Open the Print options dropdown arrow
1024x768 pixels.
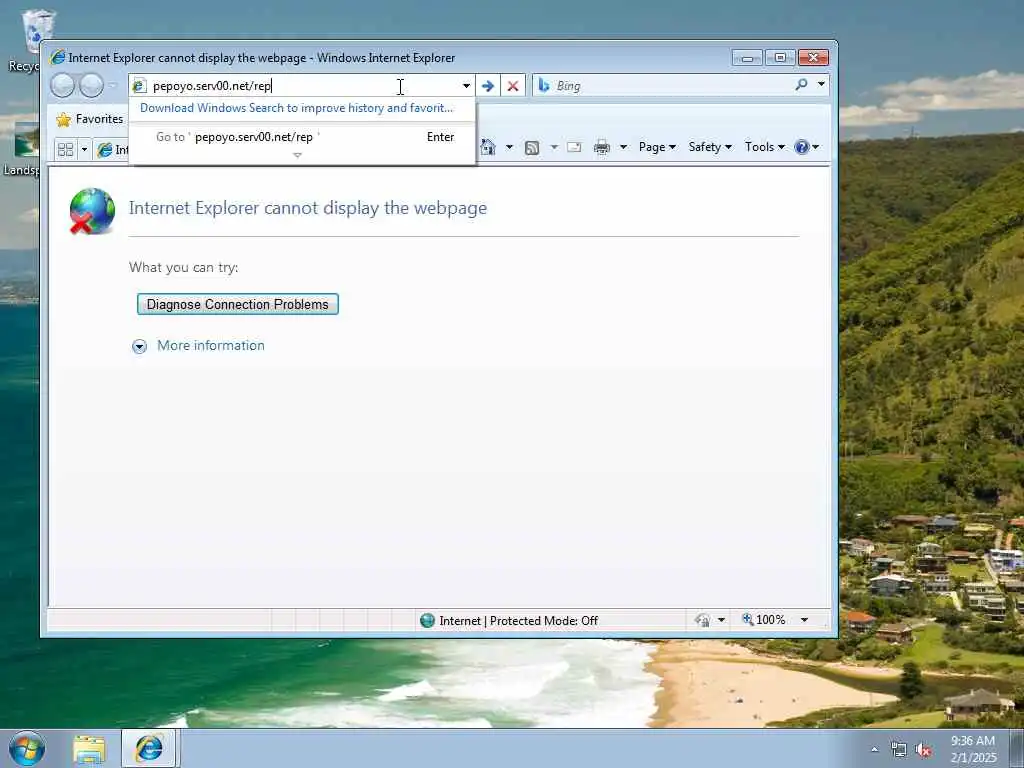pyautogui.click(x=623, y=147)
